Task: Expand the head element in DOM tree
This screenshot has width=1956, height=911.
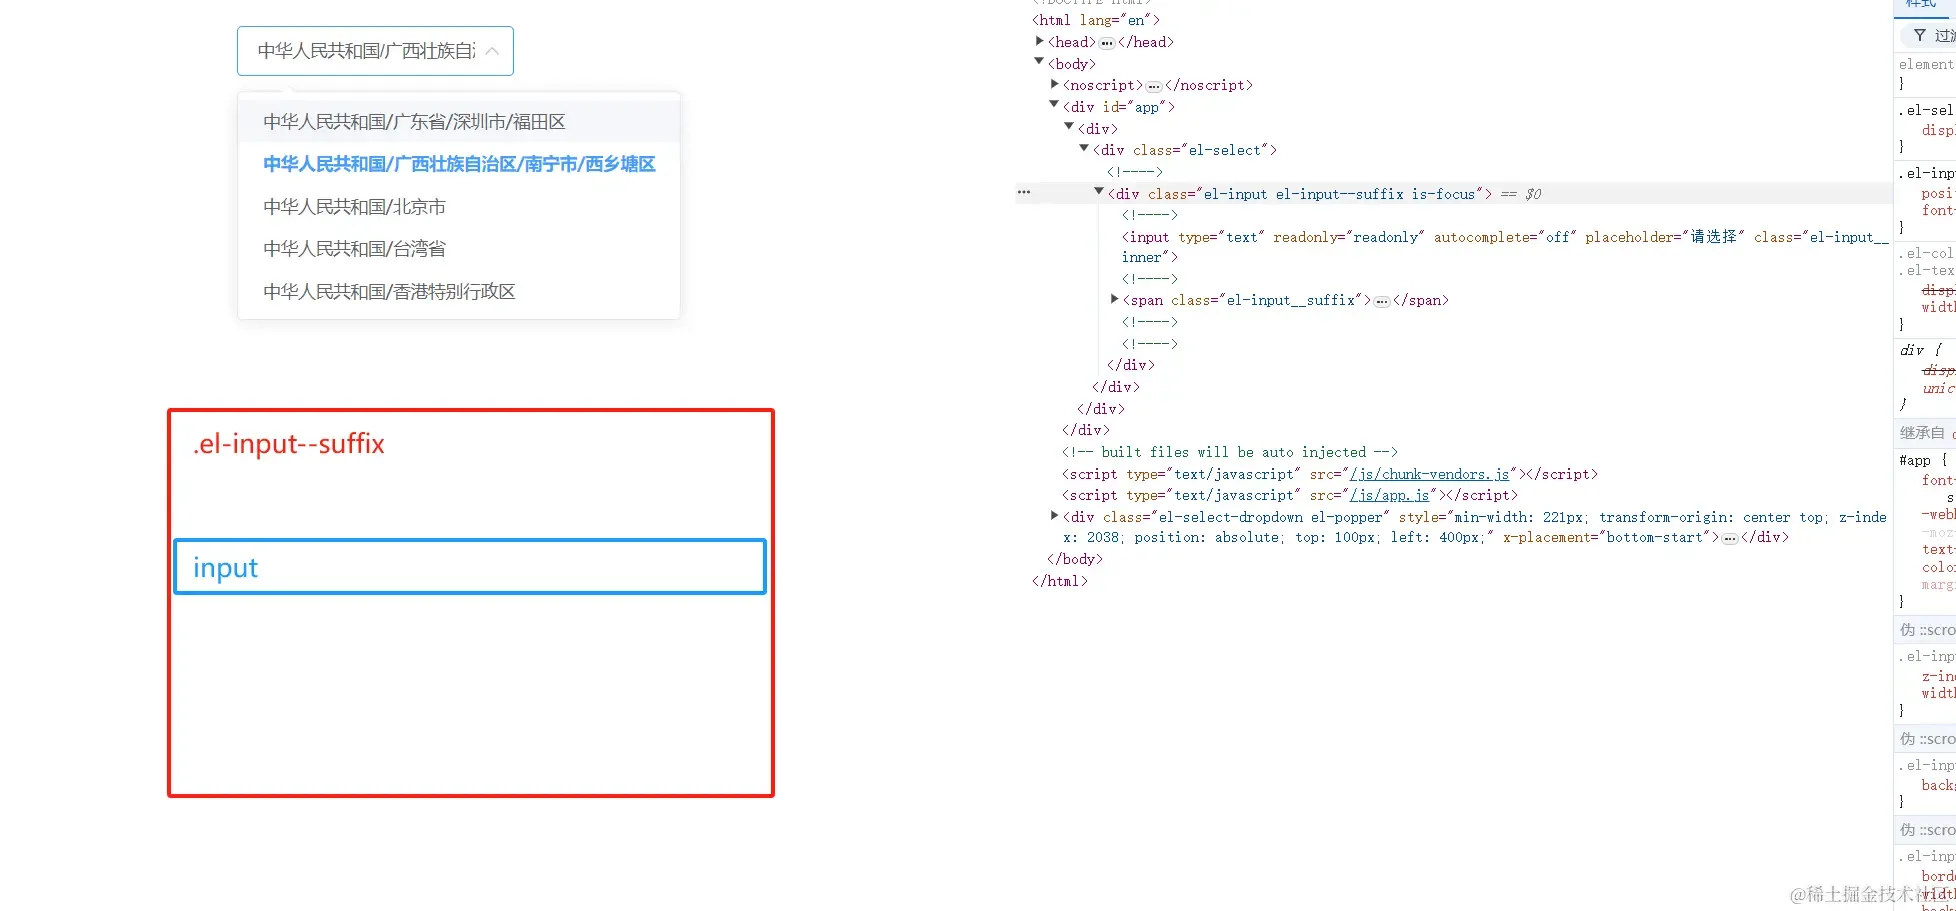Action: [1040, 41]
